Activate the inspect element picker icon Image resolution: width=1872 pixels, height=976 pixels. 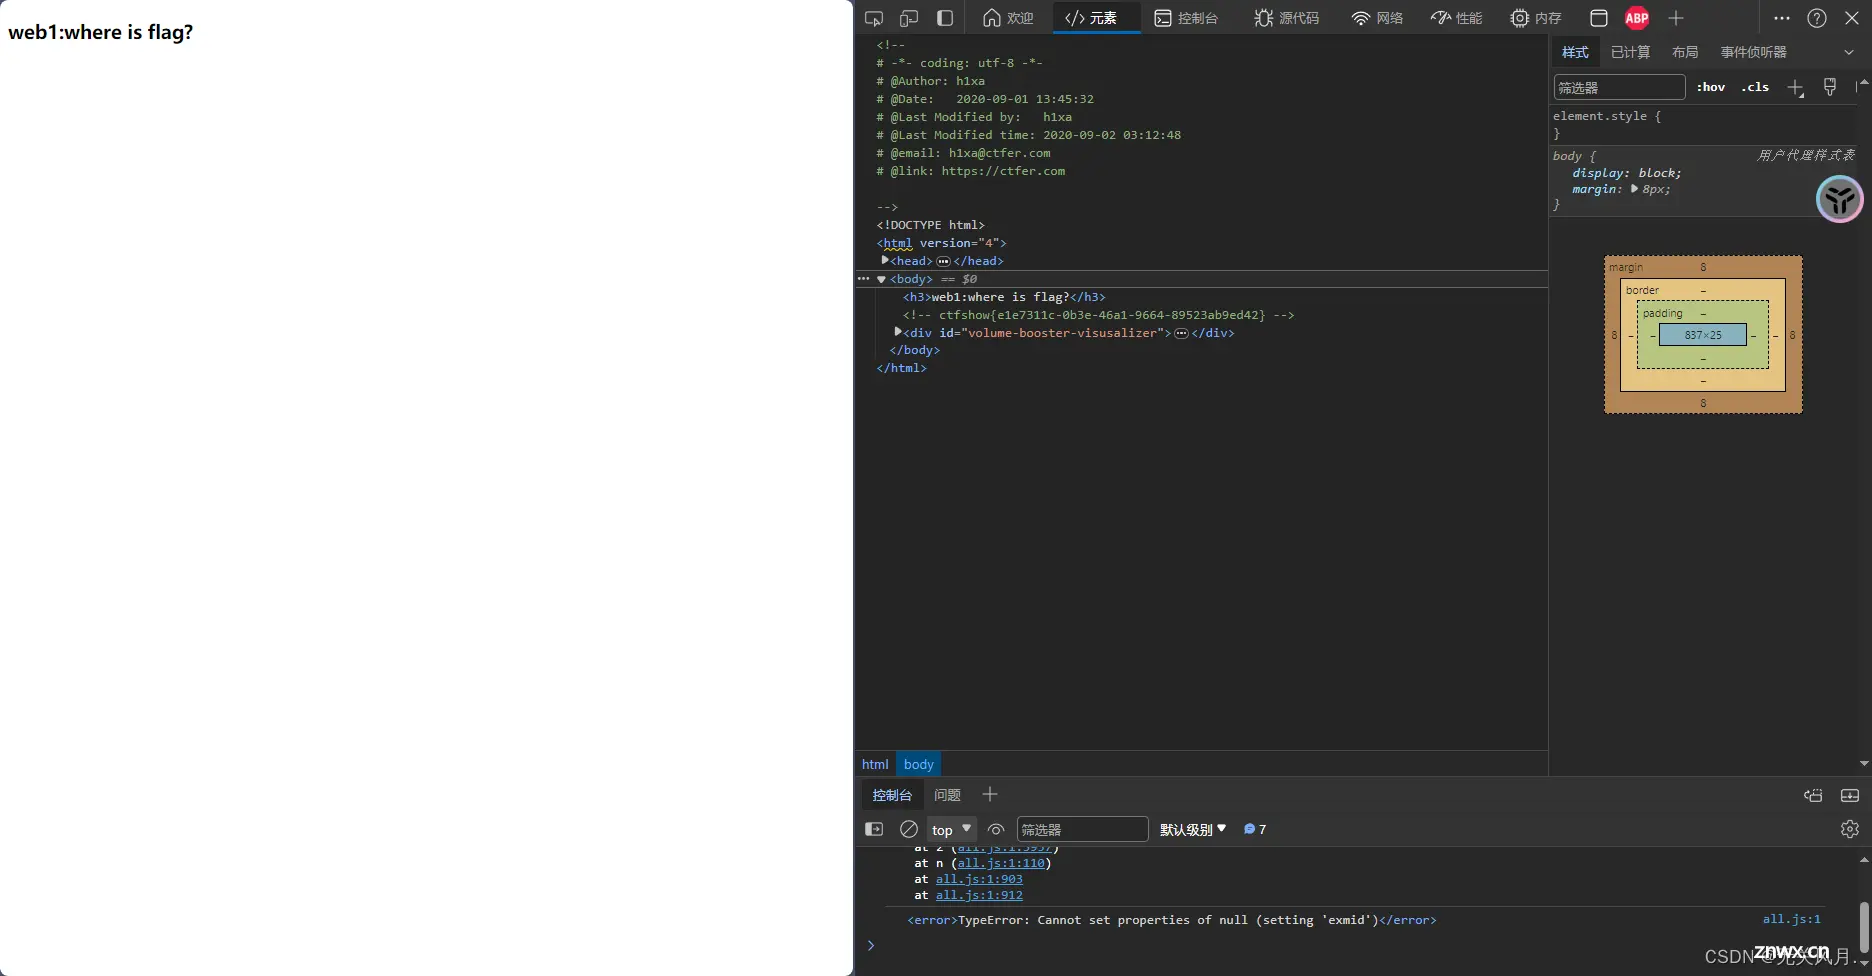coord(874,18)
